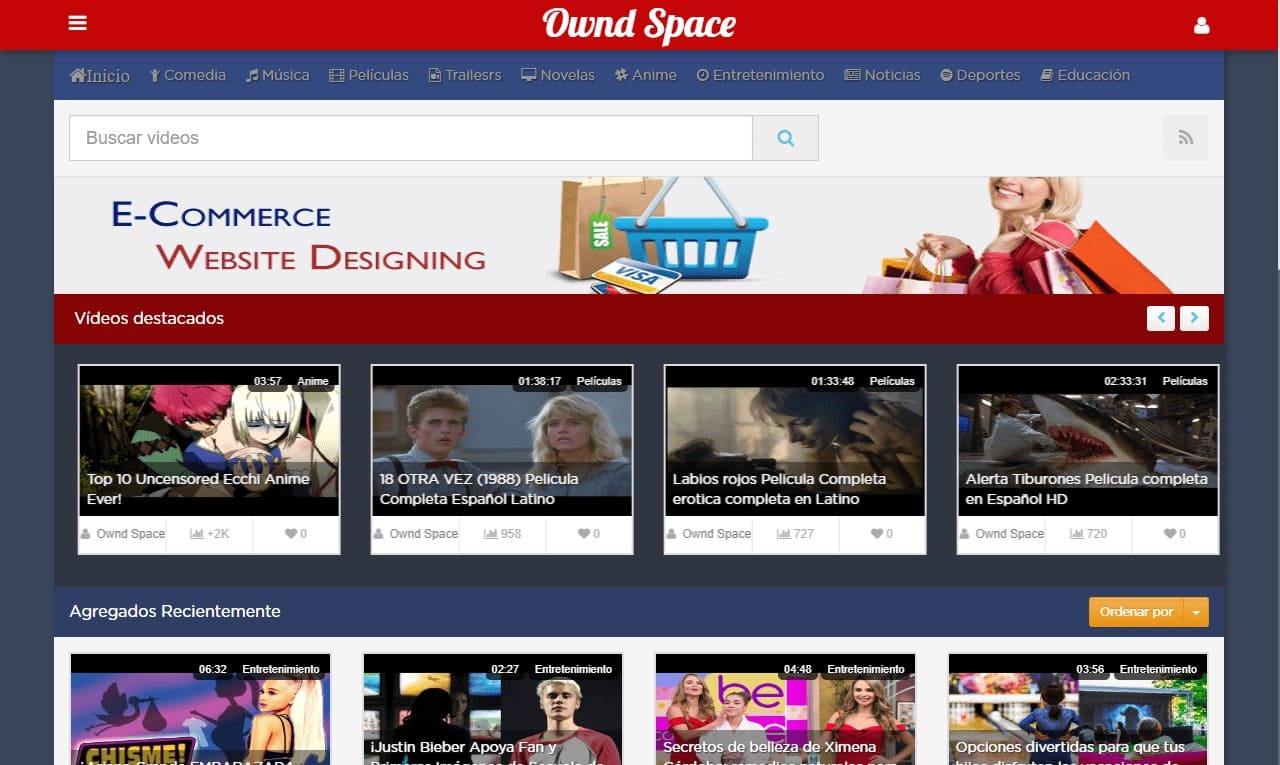Viewport: 1280px width, 765px height.
Task: Open 18 OTRA VEZ (1988) video thumbnail
Action: [x=502, y=441]
